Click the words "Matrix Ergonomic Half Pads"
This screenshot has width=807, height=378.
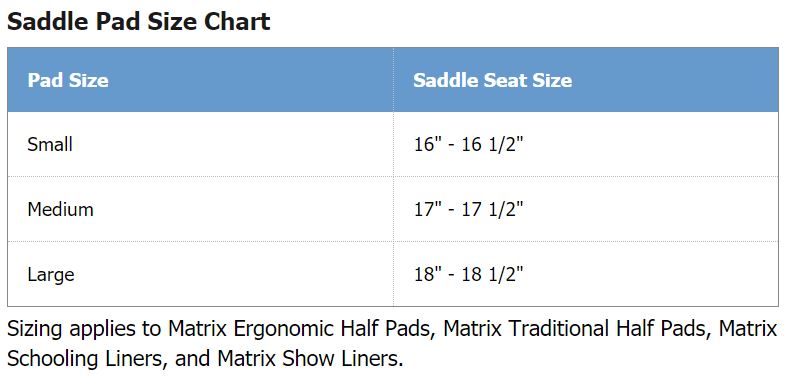[x=303, y=329]
